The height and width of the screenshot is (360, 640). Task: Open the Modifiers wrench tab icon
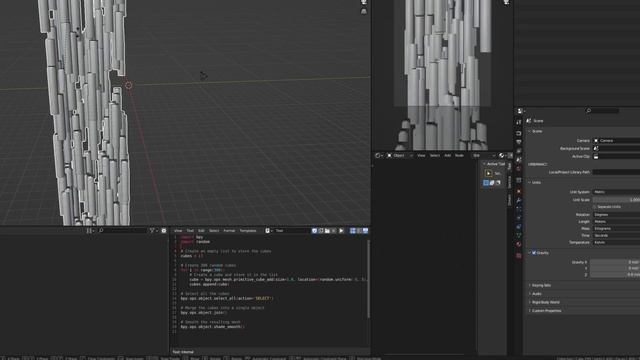click(x=519, y=200)
